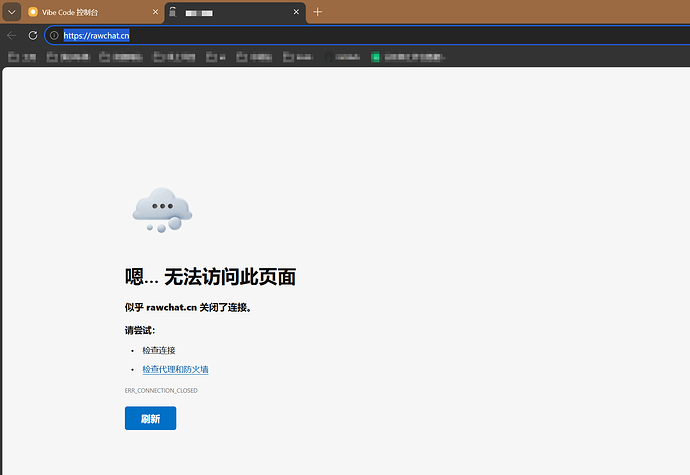Close the Vibe Code 控制台 tab
This screenshot has height=475, width=690.
[155, 12]
